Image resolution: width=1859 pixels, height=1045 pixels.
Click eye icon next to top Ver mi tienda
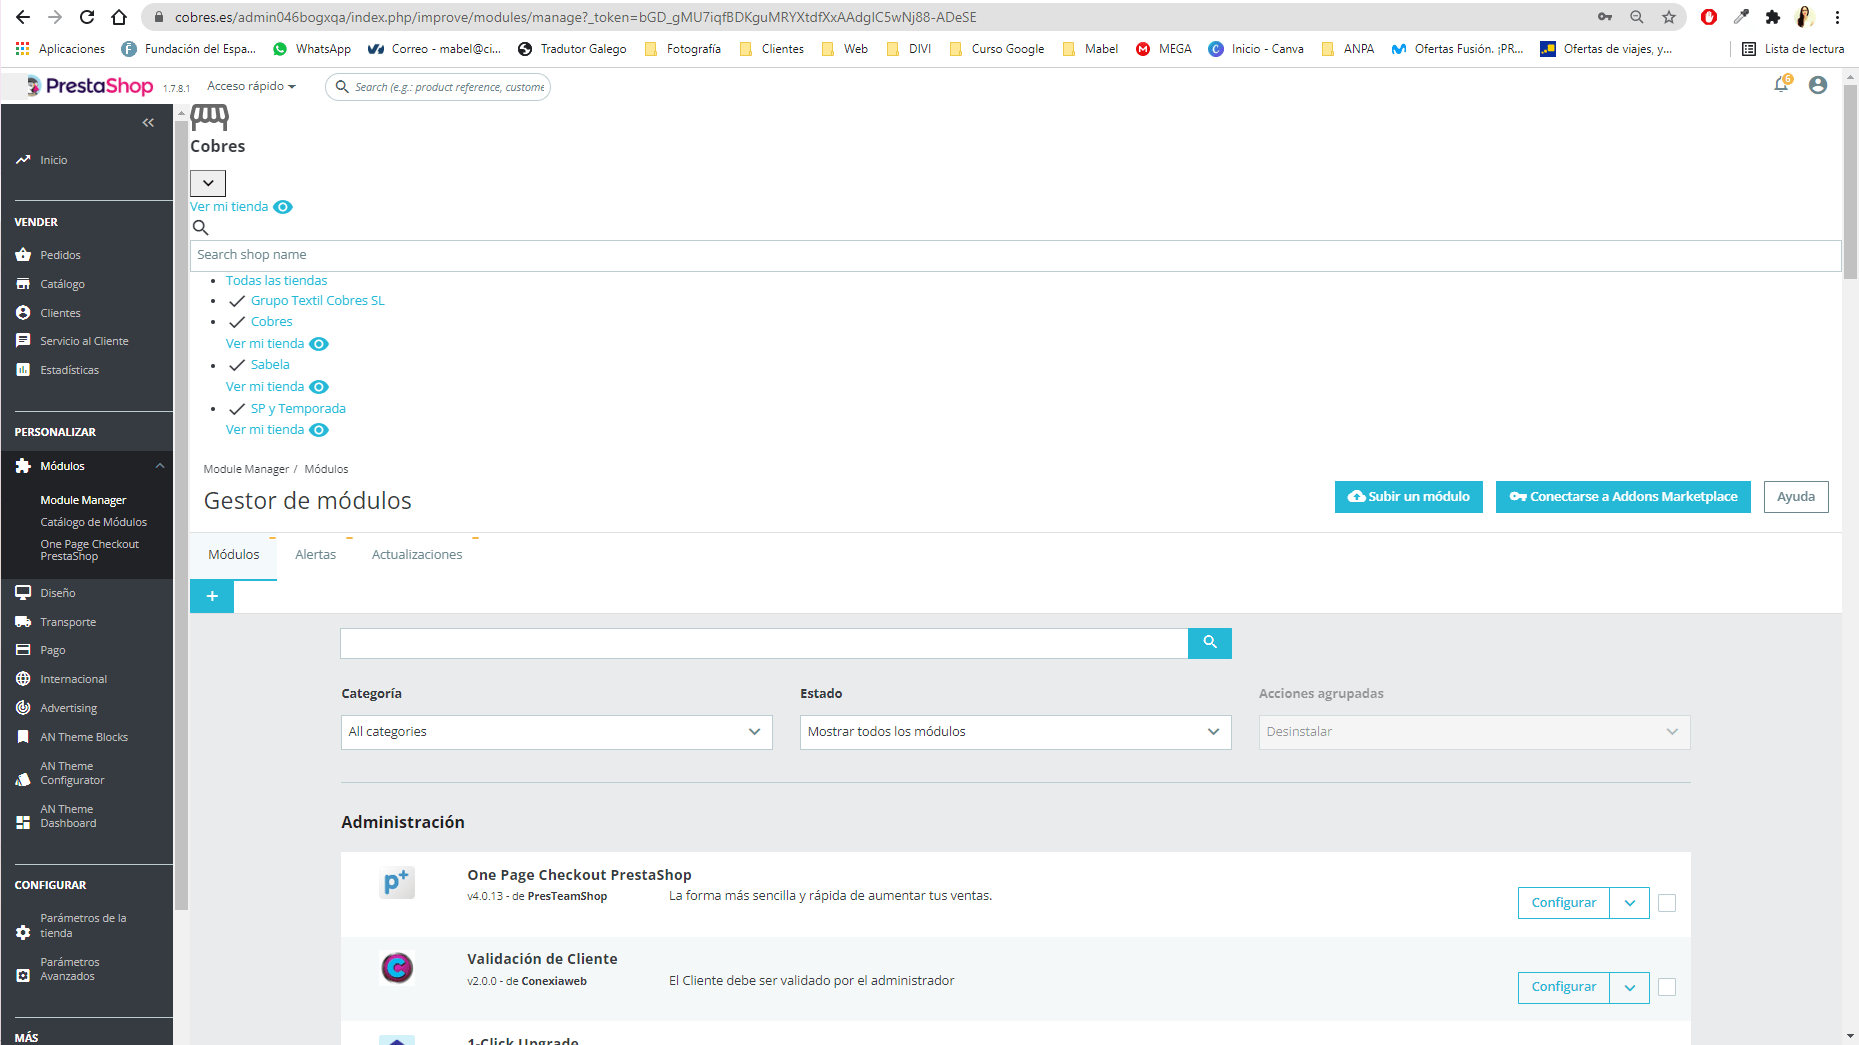[x=283, y=207]
